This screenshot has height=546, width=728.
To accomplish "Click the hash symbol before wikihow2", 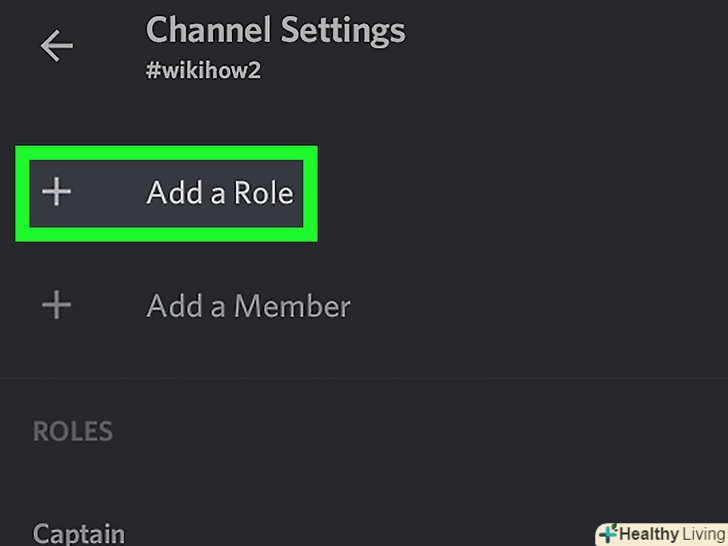I will pyautogui.click(x=153, y=72).
